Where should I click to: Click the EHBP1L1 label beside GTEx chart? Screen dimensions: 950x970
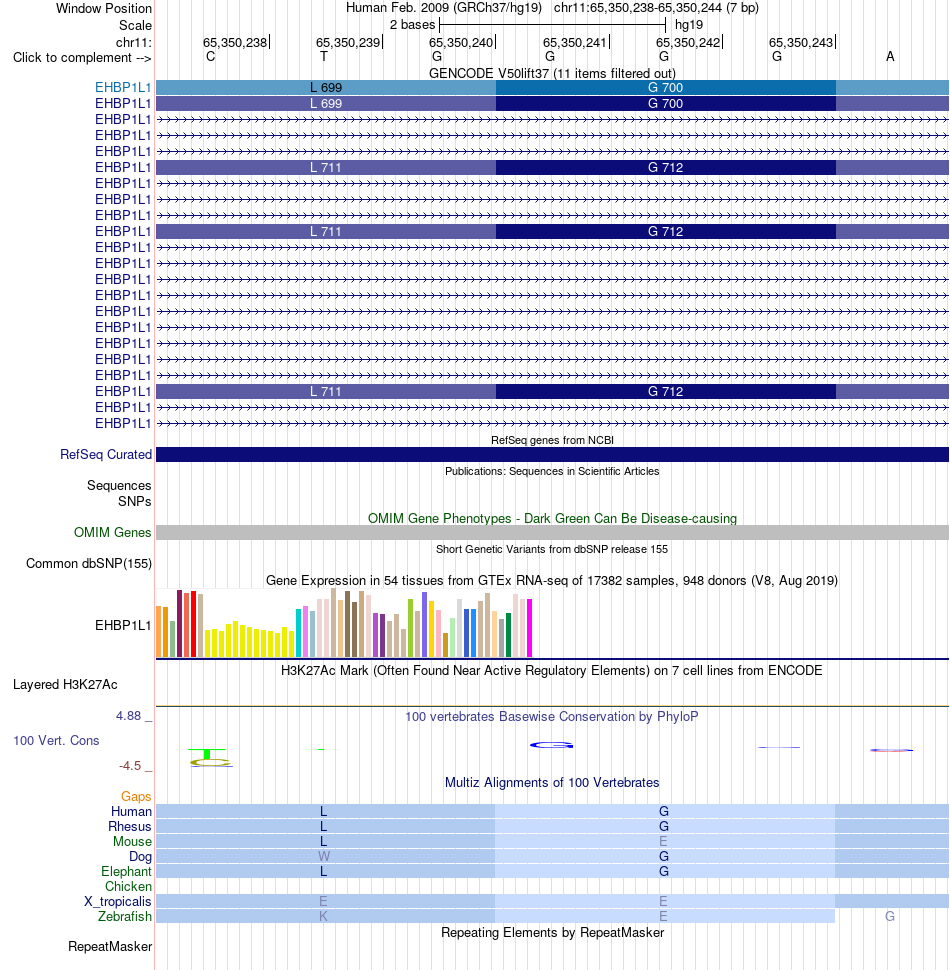[x=123, y=625]
